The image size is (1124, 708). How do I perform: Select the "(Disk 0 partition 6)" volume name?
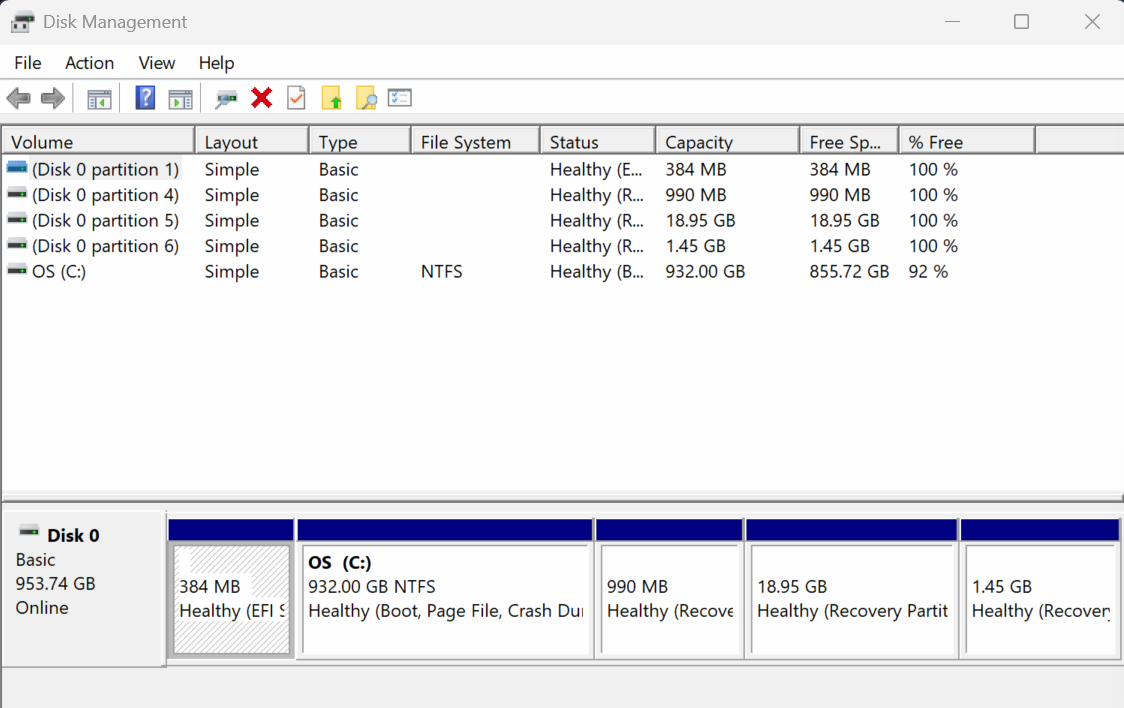point(105,246)
